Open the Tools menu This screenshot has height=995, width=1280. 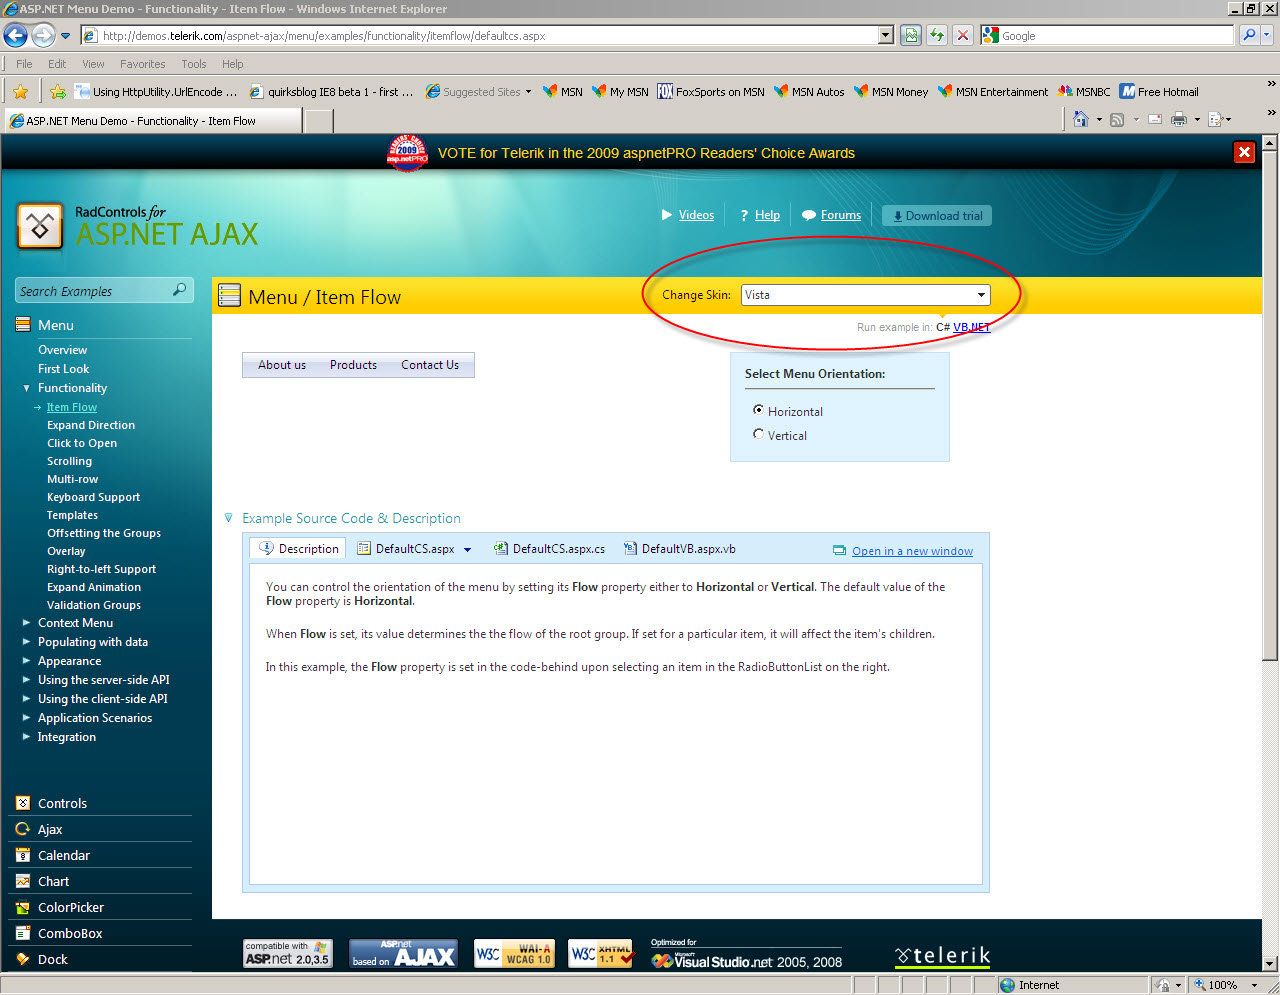coord(194,64)
